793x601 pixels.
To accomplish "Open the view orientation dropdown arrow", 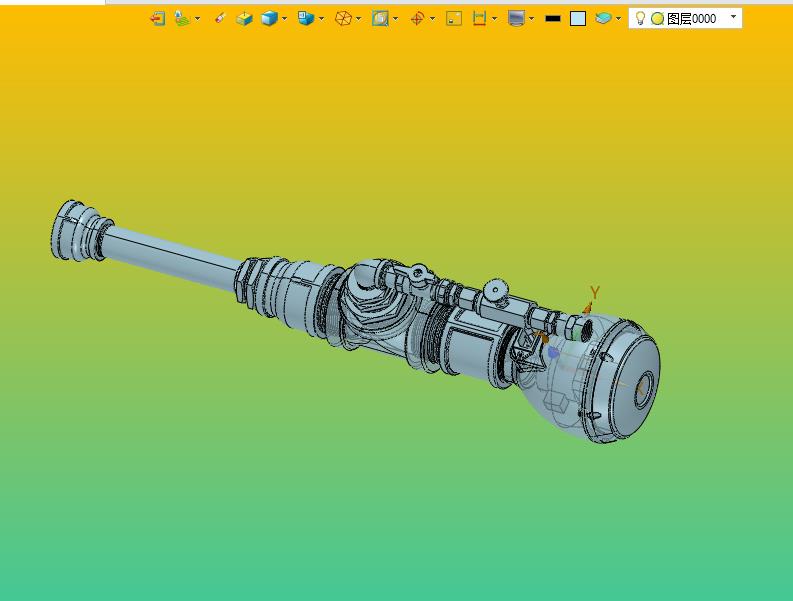I will pyautogui.click(x=321, y=19).
